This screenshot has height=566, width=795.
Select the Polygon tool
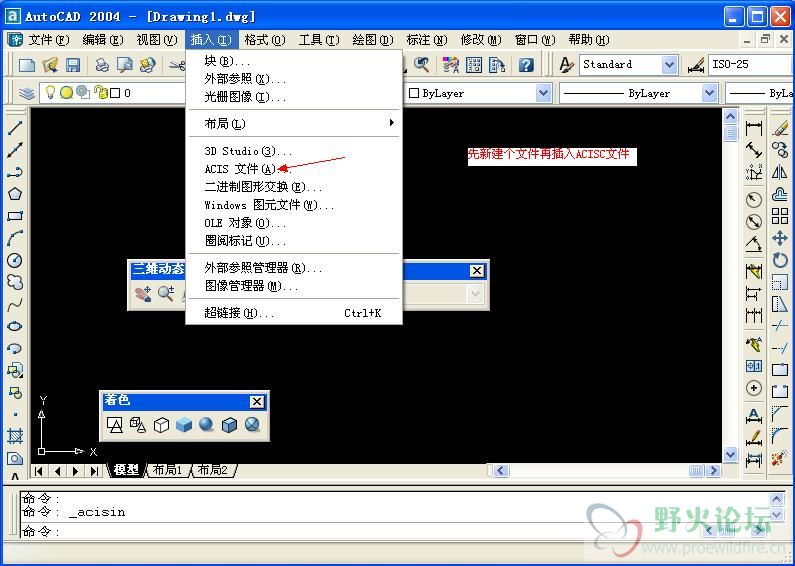[x=15, y=194]
